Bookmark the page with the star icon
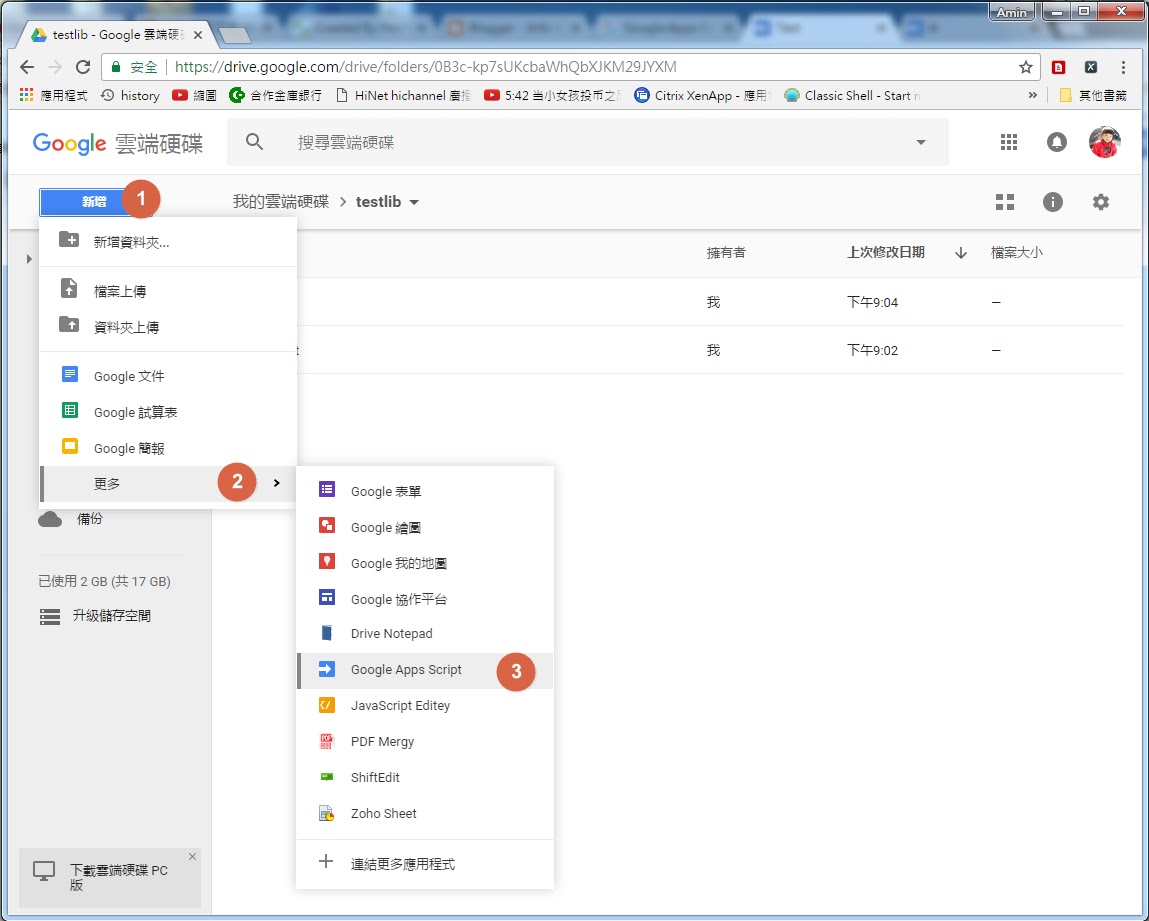The height and width of the screenshot is (921, 1149). pos(1025,67)
